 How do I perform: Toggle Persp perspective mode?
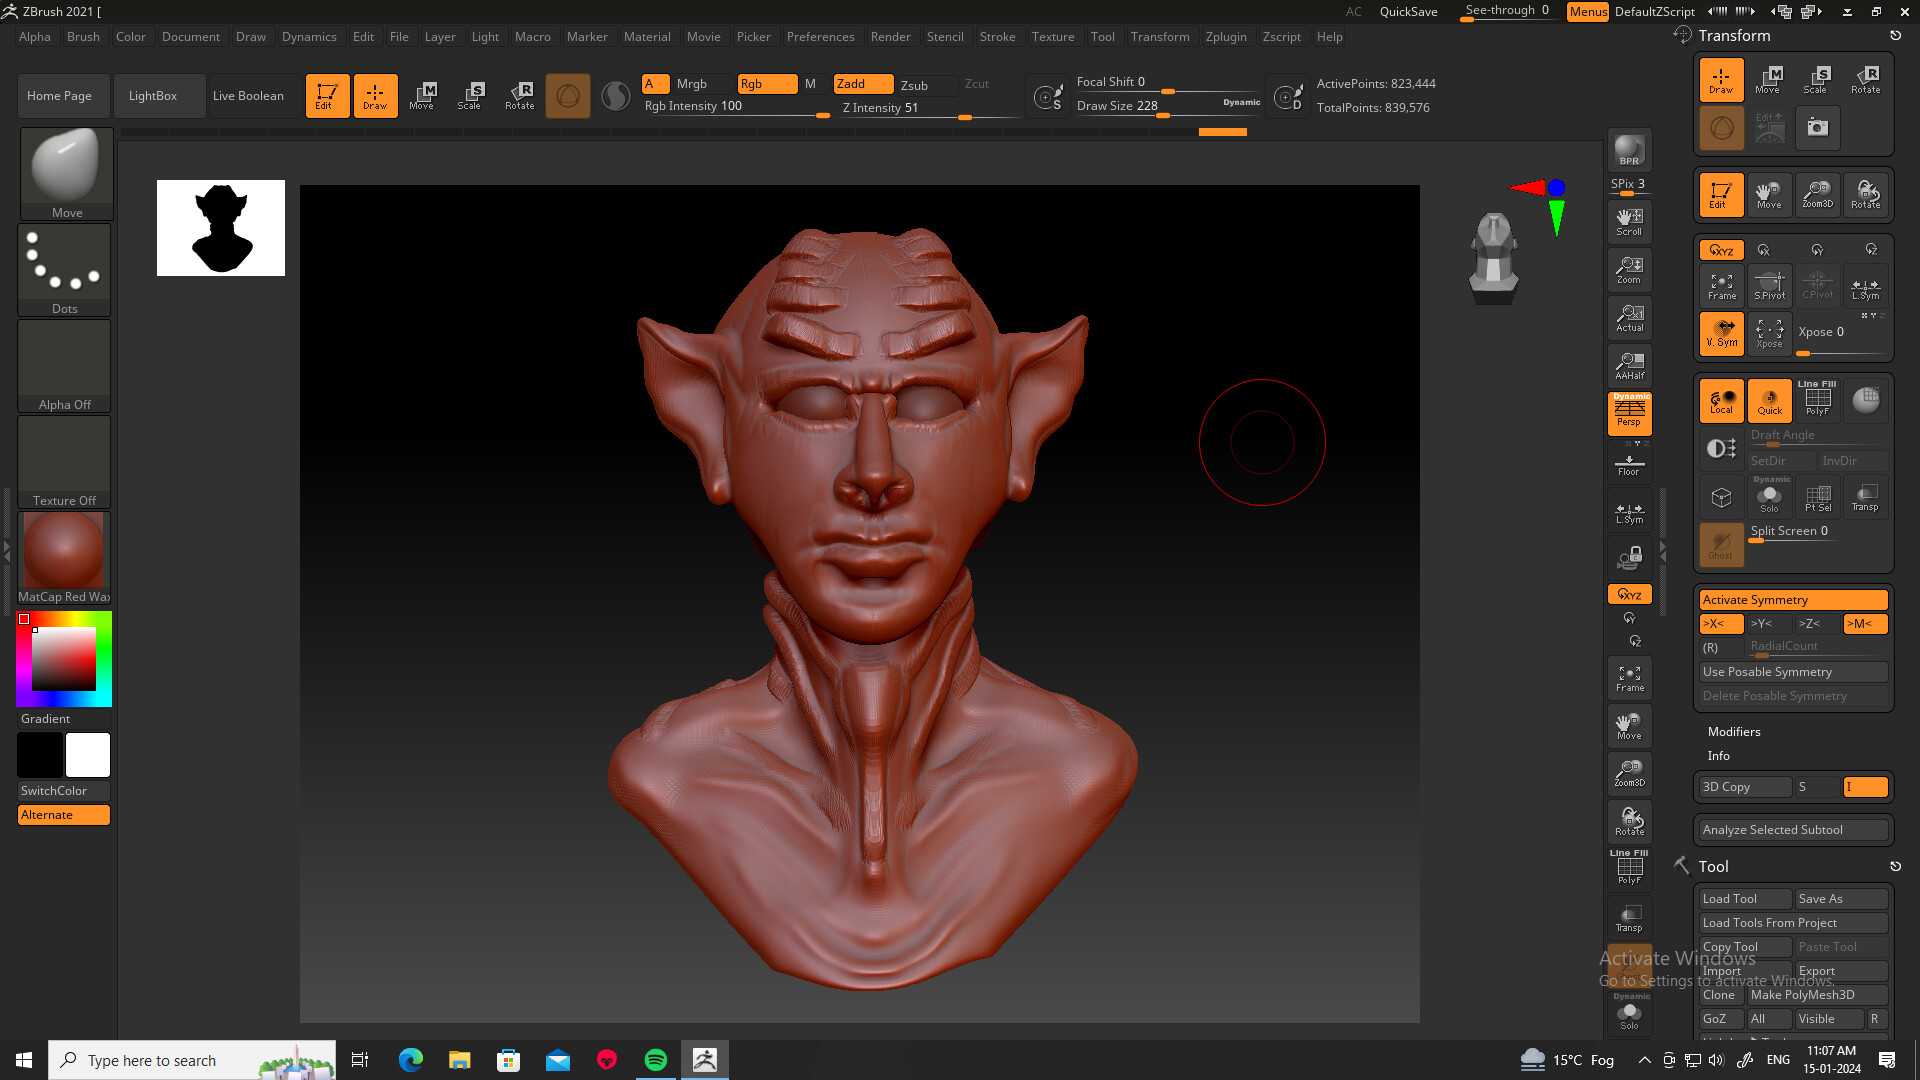pyautogui.click(x=1629, y=413)
